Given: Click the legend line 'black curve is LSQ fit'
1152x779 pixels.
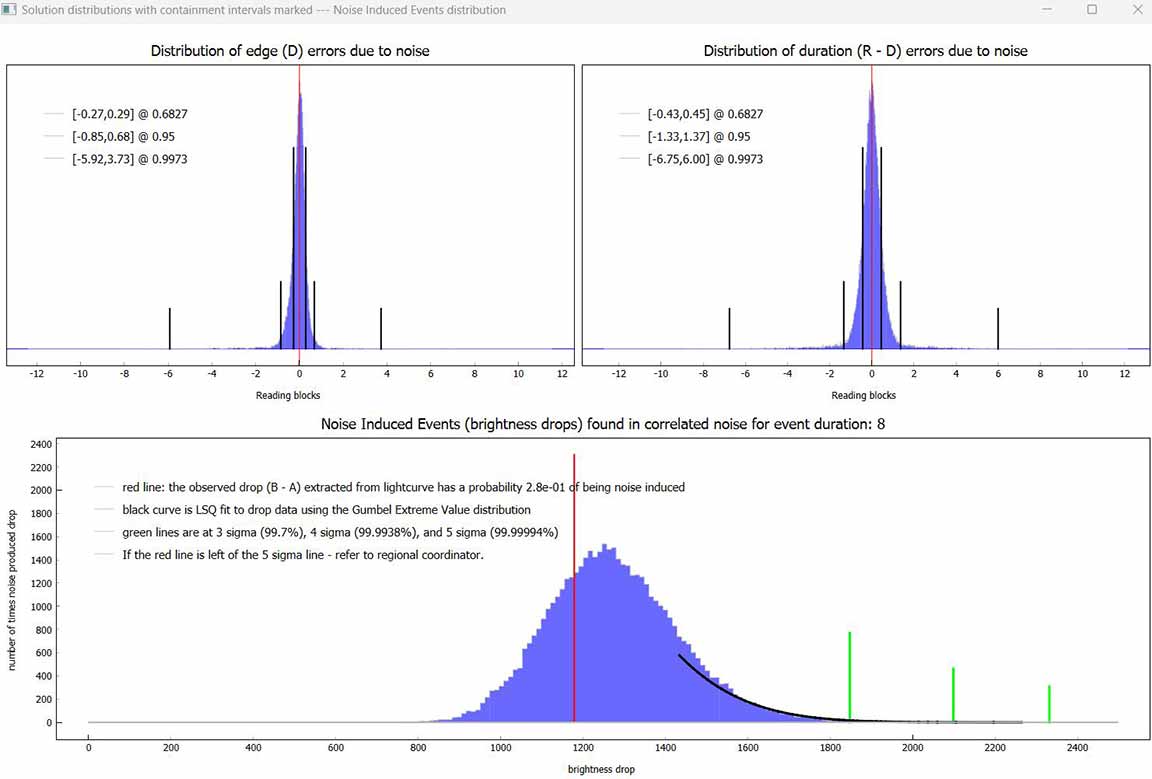Looking at the screenshot, I should coord(326,510).
